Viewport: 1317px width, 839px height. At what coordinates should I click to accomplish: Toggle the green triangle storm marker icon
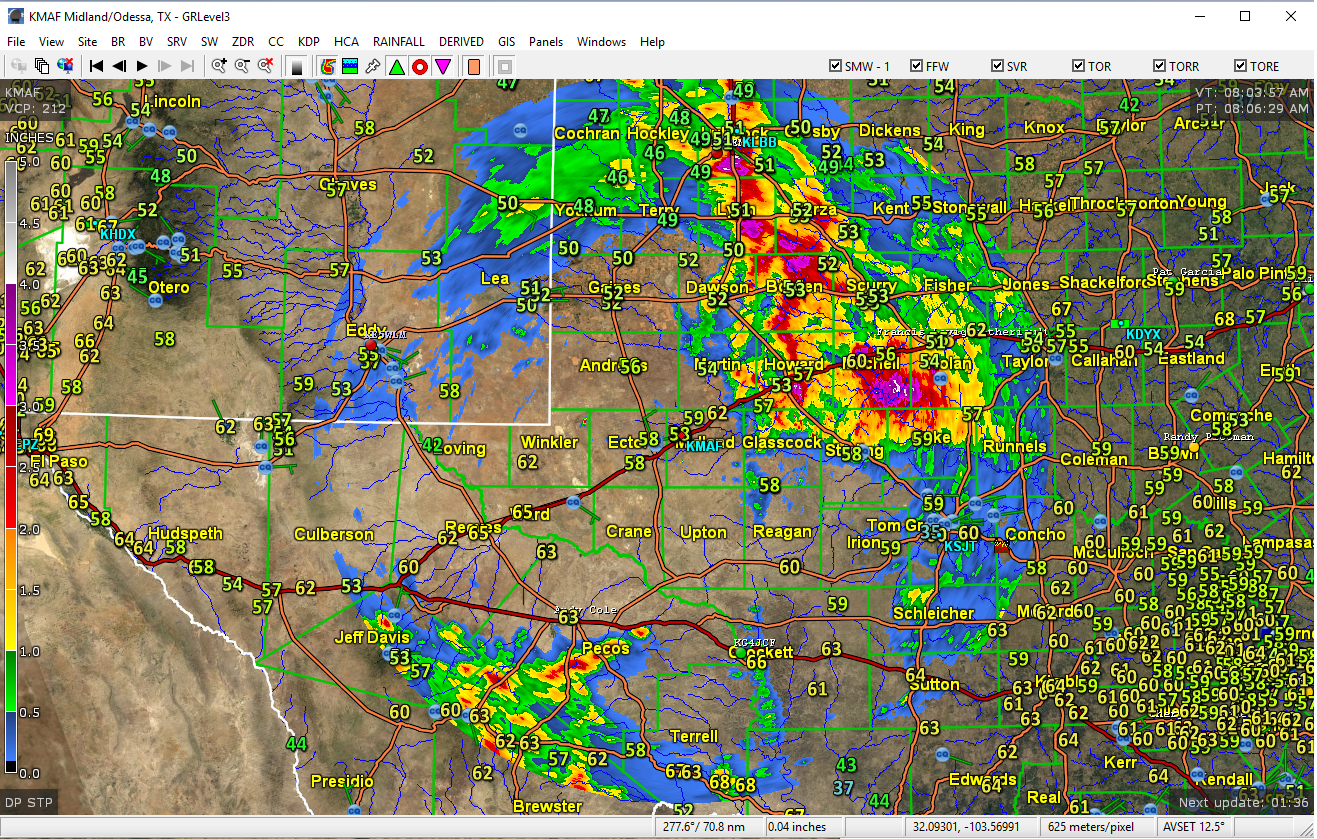click(396, 66)
